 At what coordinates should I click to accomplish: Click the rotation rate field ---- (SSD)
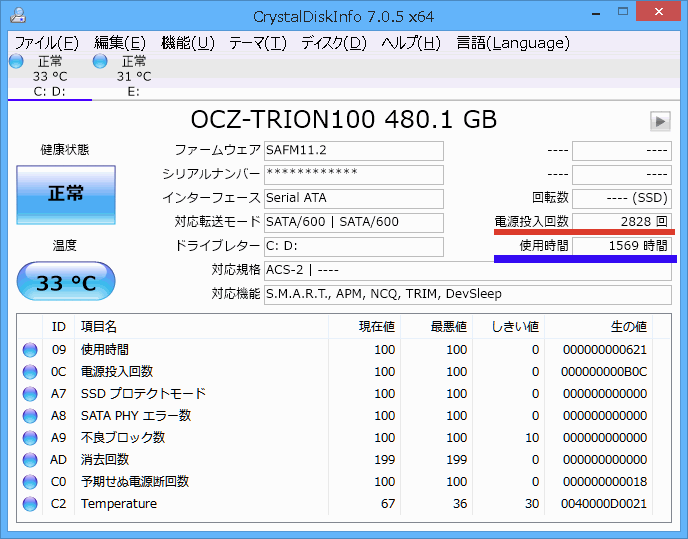(x=622, y=198)
